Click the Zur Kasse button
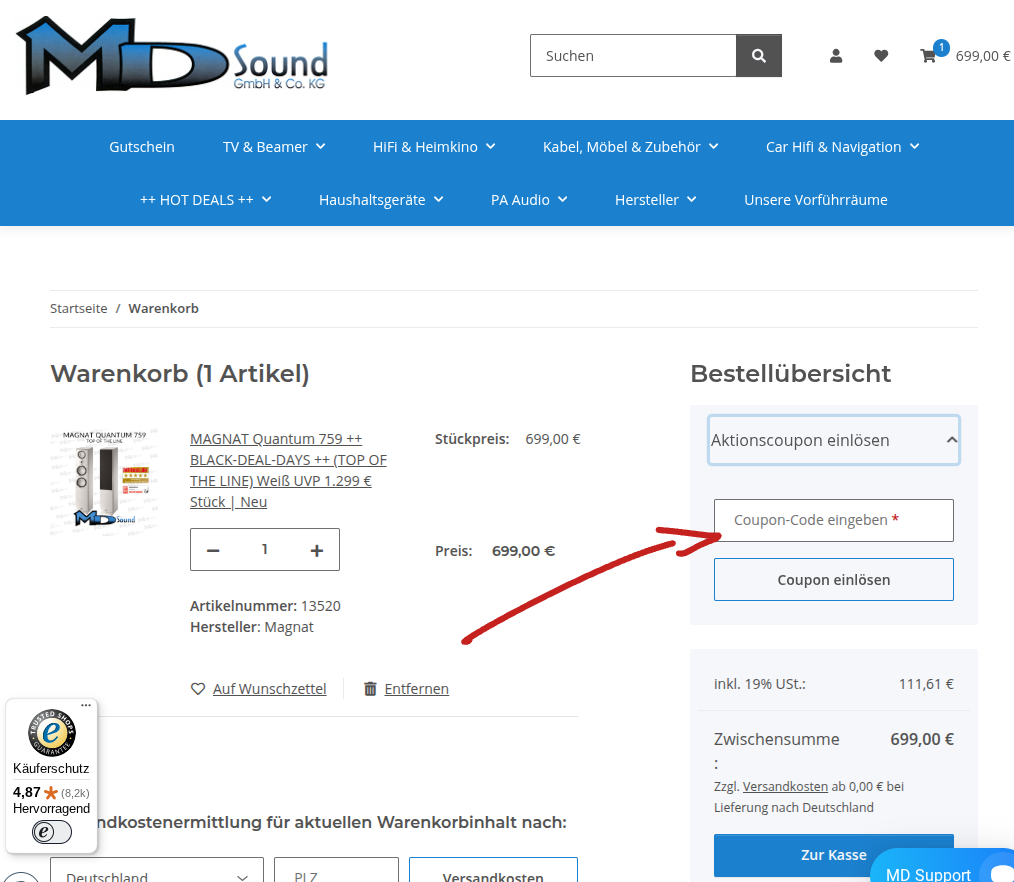The image size is (1014, 882). [834, 855]
